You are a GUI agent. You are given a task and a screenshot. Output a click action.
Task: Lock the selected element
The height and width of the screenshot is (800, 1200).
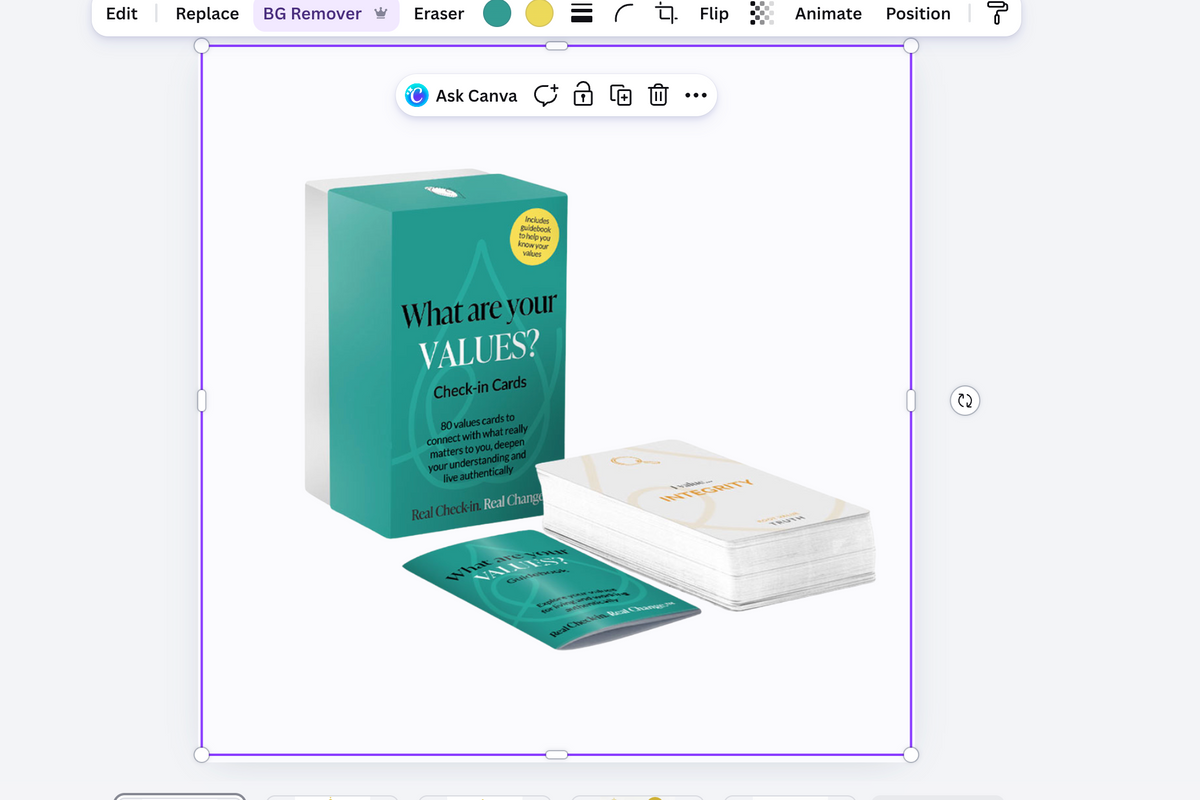pos(583,95)
